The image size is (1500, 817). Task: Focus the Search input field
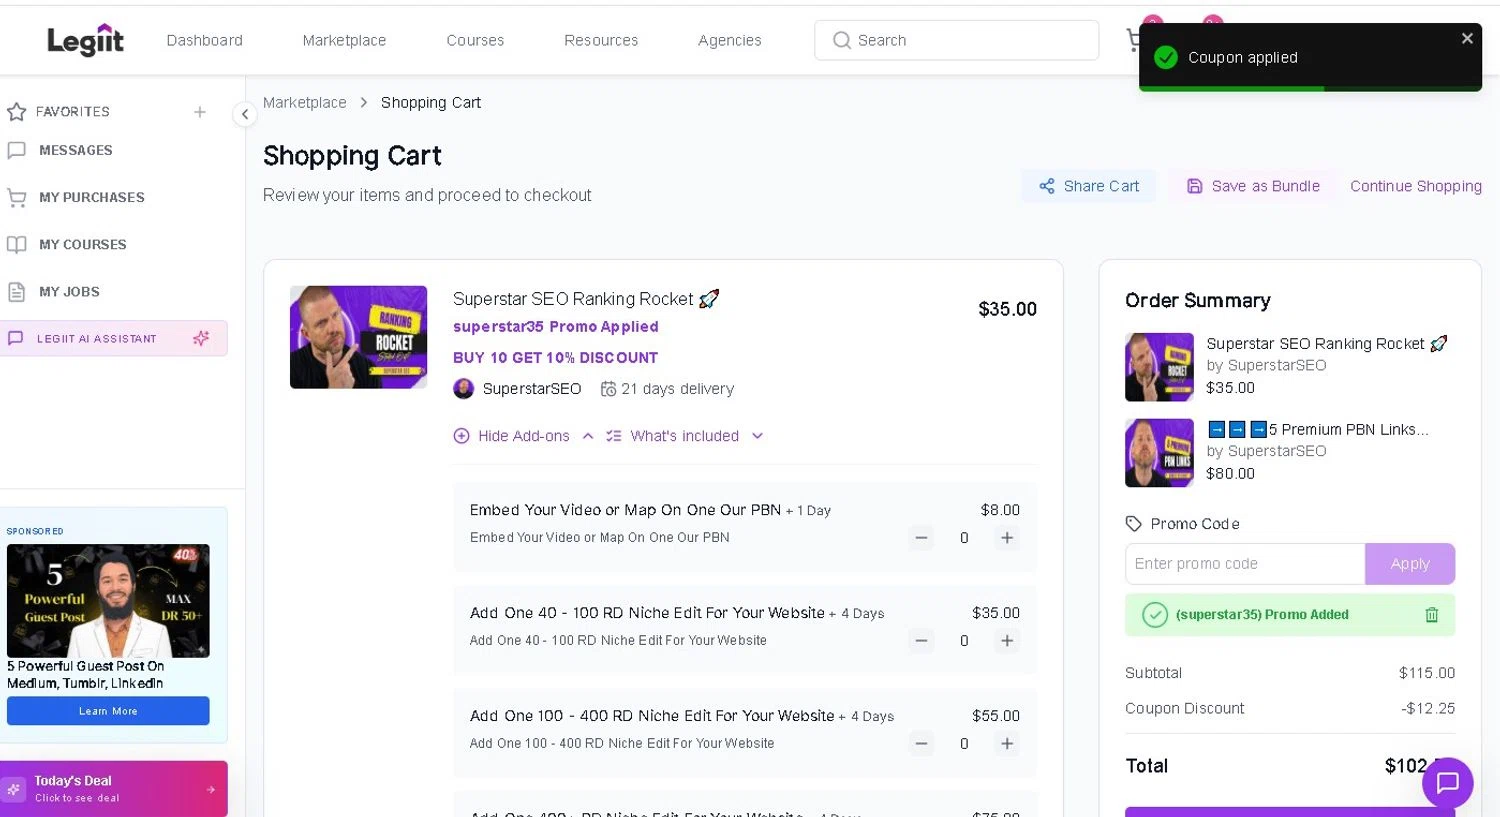956,40
